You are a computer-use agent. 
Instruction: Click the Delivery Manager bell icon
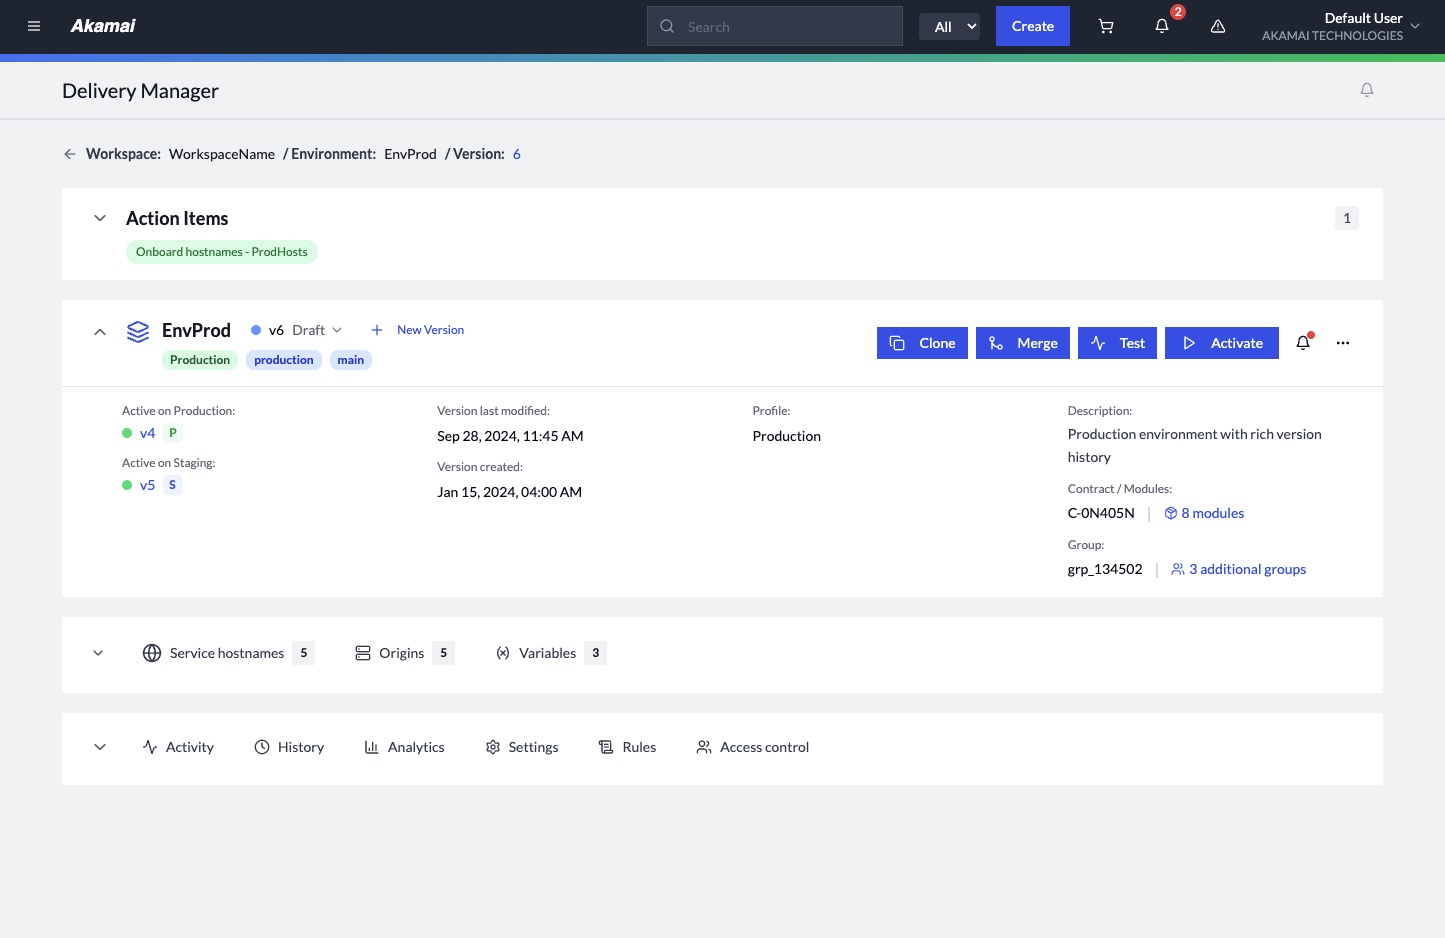[x=1367, y=90]
